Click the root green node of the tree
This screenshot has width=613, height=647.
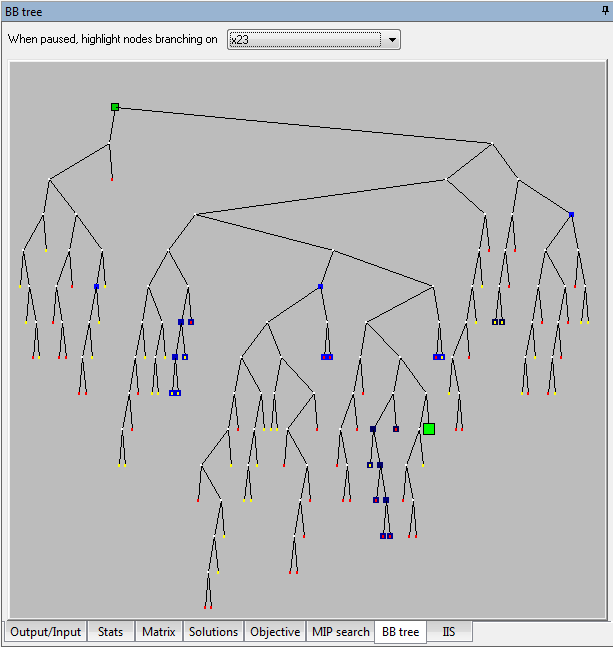[x=115, y=107]
